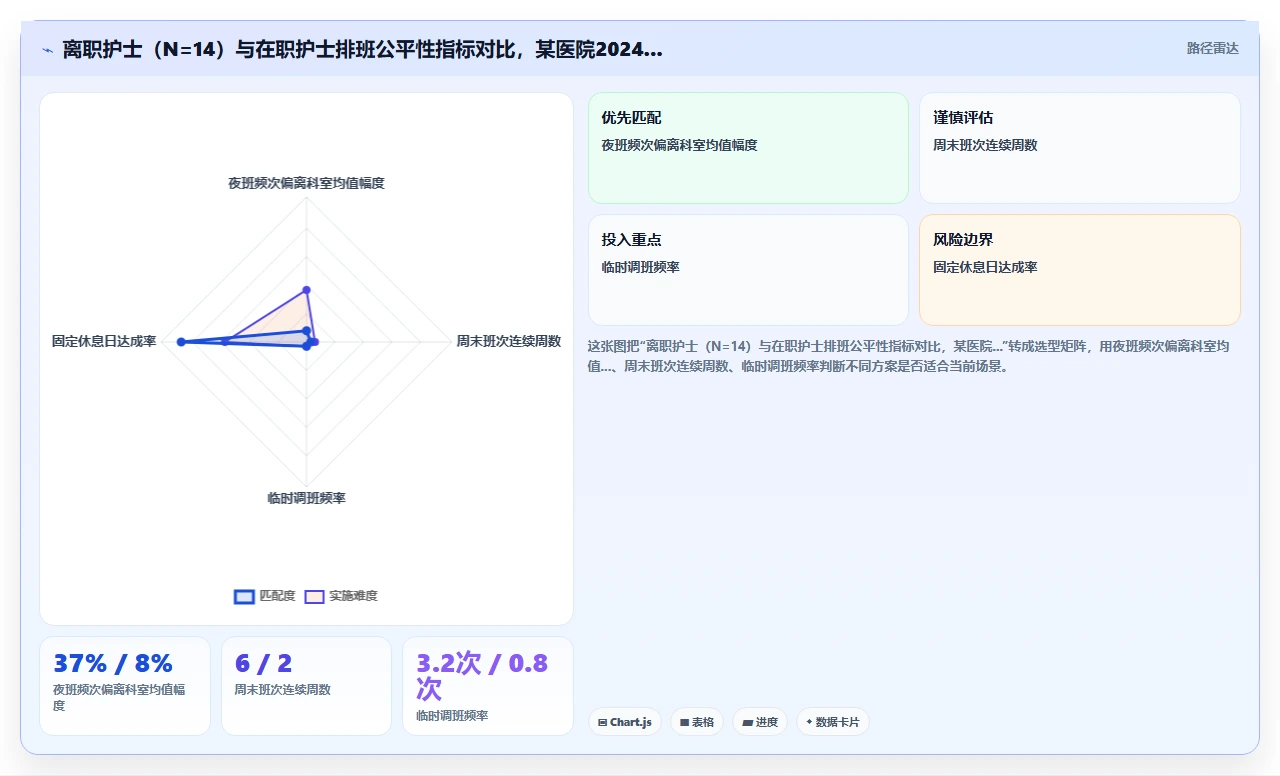This screenshot has width=1280, height=776.
Task: Click the description paragraph starting 这张图把
Action: coord(909,356)
